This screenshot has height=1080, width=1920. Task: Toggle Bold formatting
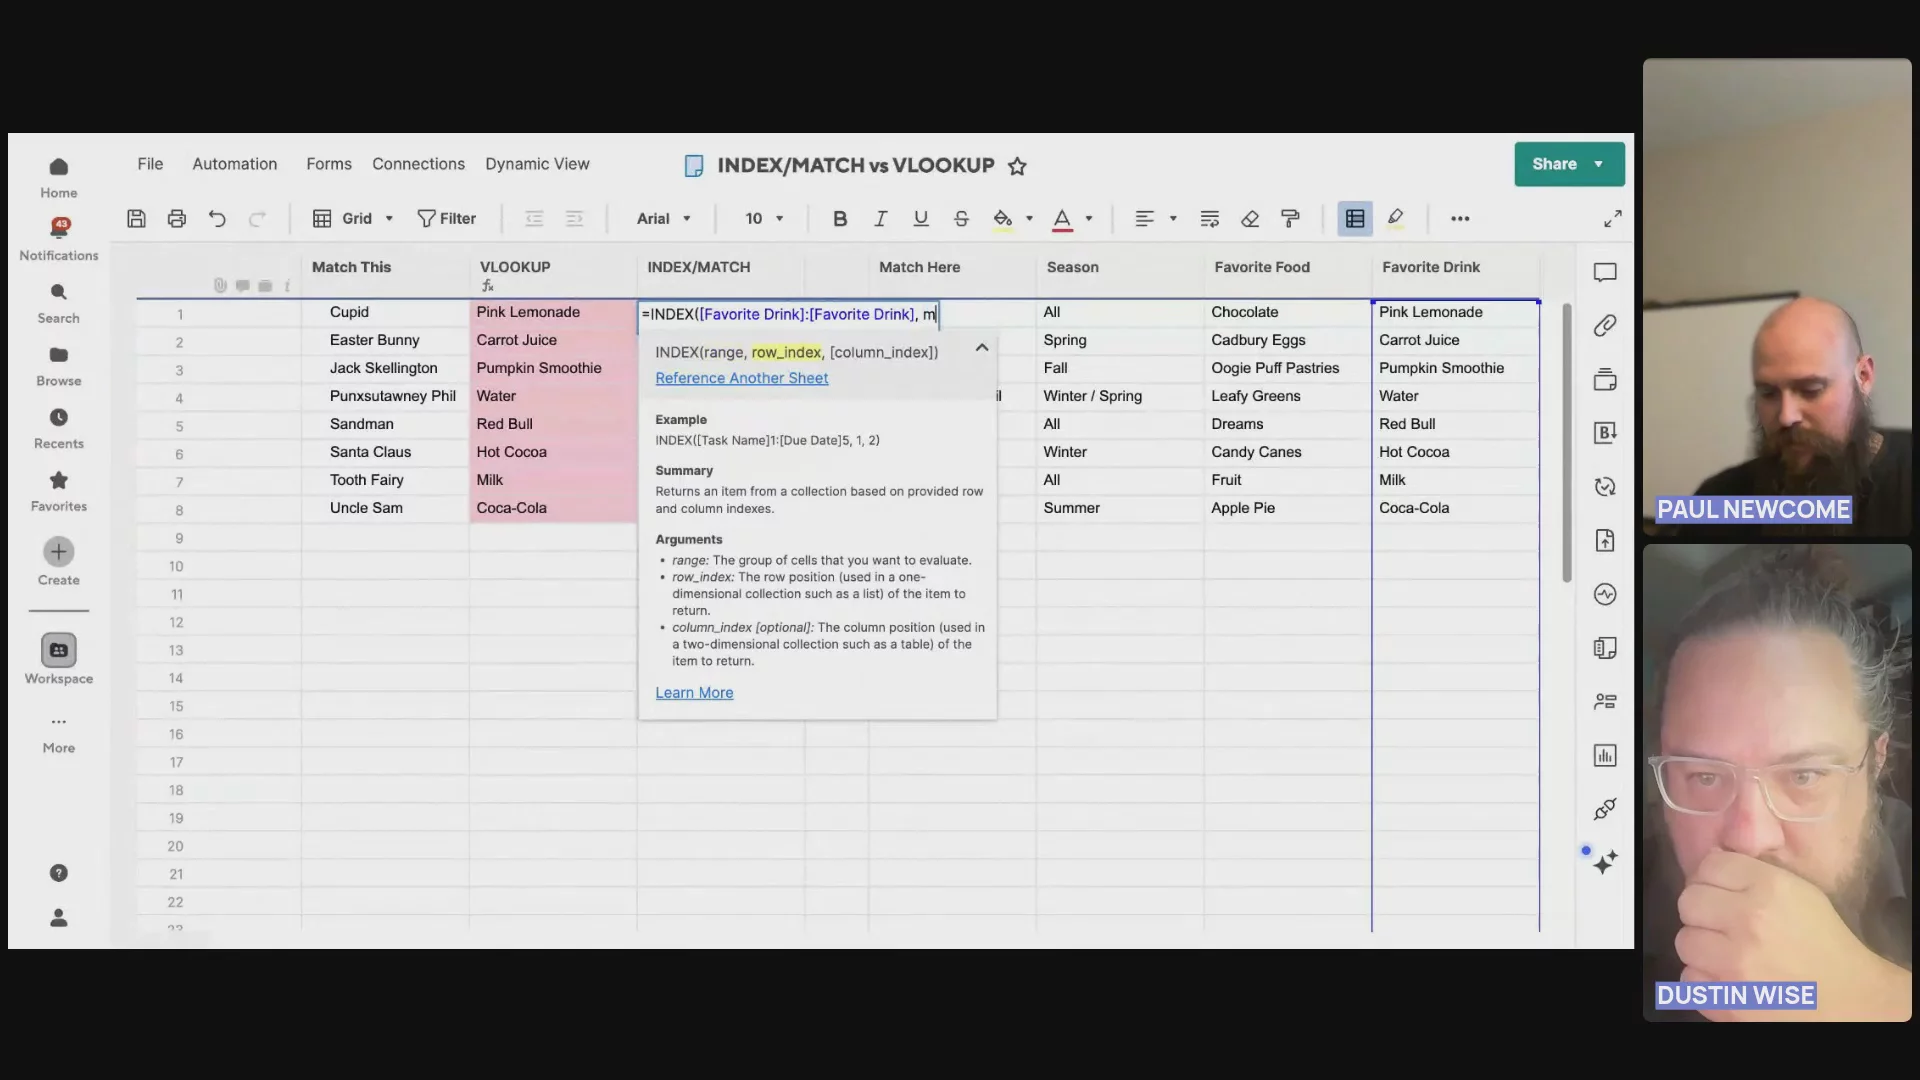[x=840, y=218]
